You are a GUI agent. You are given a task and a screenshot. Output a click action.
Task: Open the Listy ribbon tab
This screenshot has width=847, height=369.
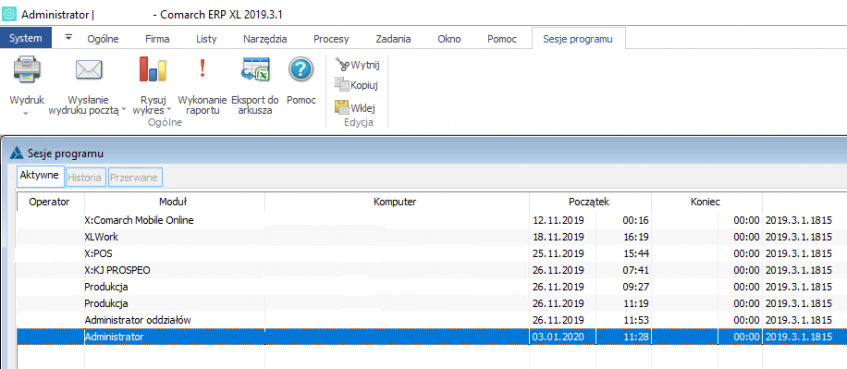pos(206,39)
